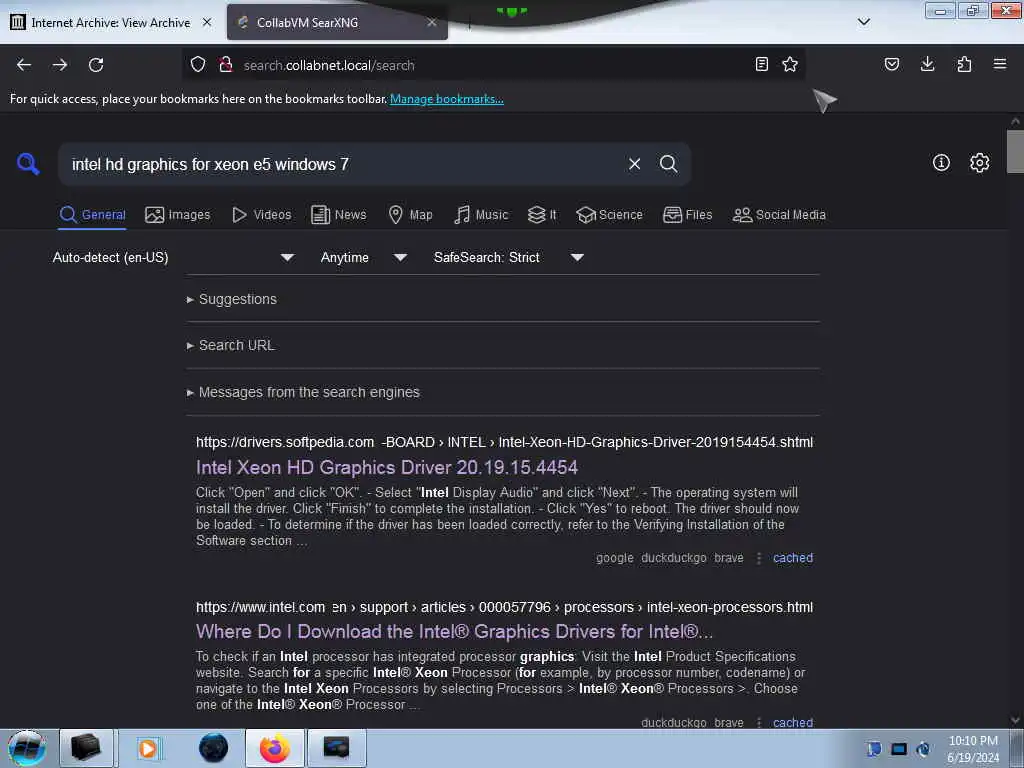The image size is (1024, 768).
Task: Click into the search query input field
Action: 343,164
